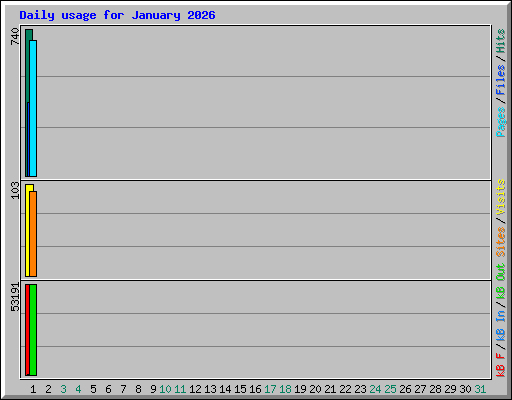Click green day 4 on the x-axis

(78, 389)
